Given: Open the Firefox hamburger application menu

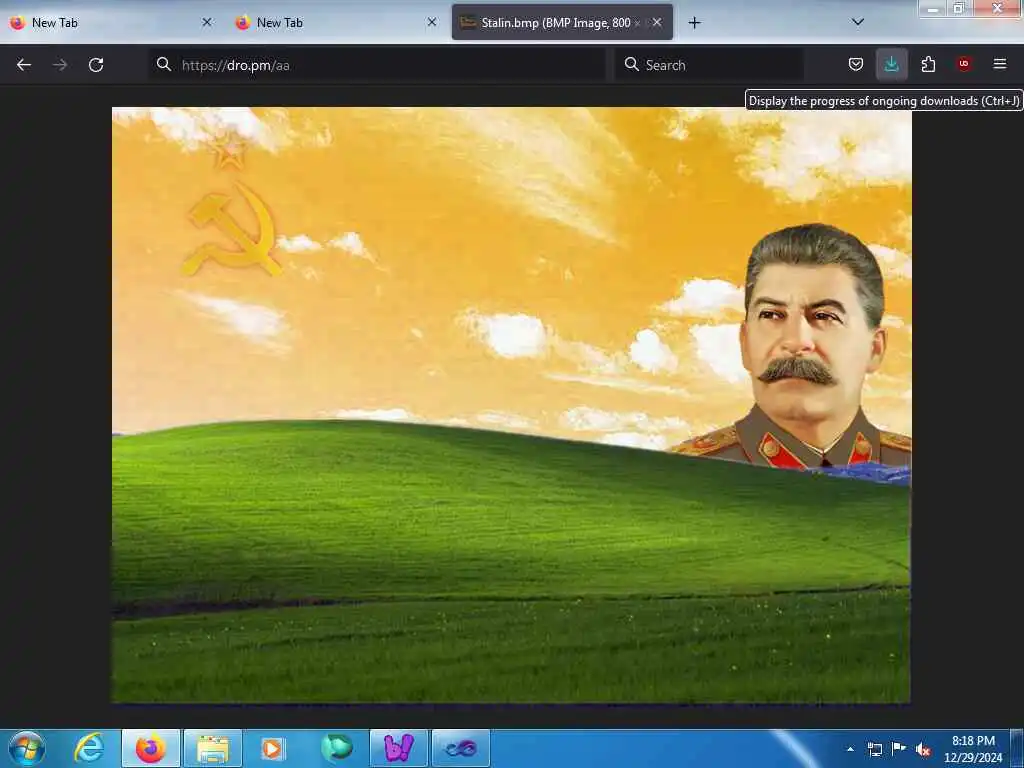Looking at the screenshot, I should 1000,64.
